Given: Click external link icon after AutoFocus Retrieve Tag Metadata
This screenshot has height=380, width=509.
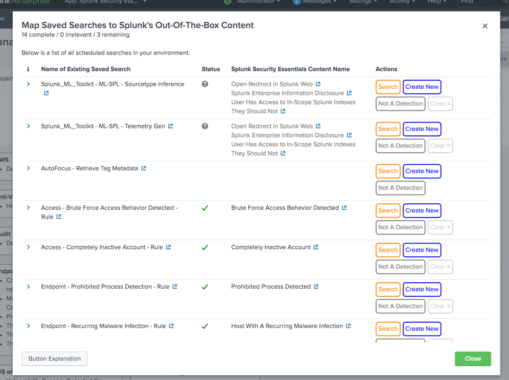Looking at the screenshot, I should [144, 168].
